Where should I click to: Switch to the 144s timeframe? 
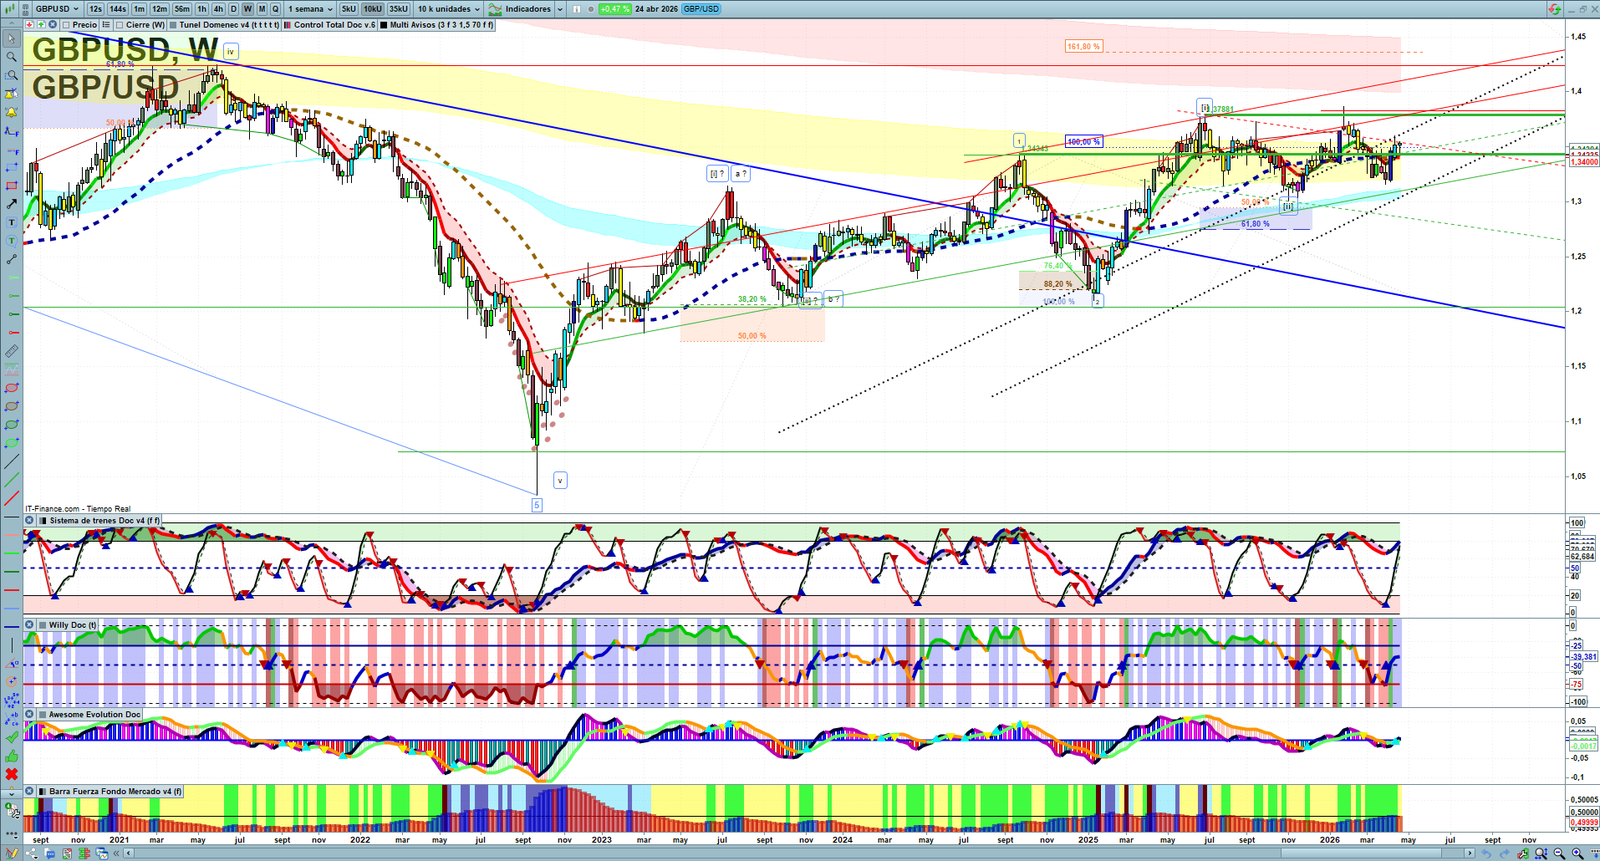(x=117, y=9)
